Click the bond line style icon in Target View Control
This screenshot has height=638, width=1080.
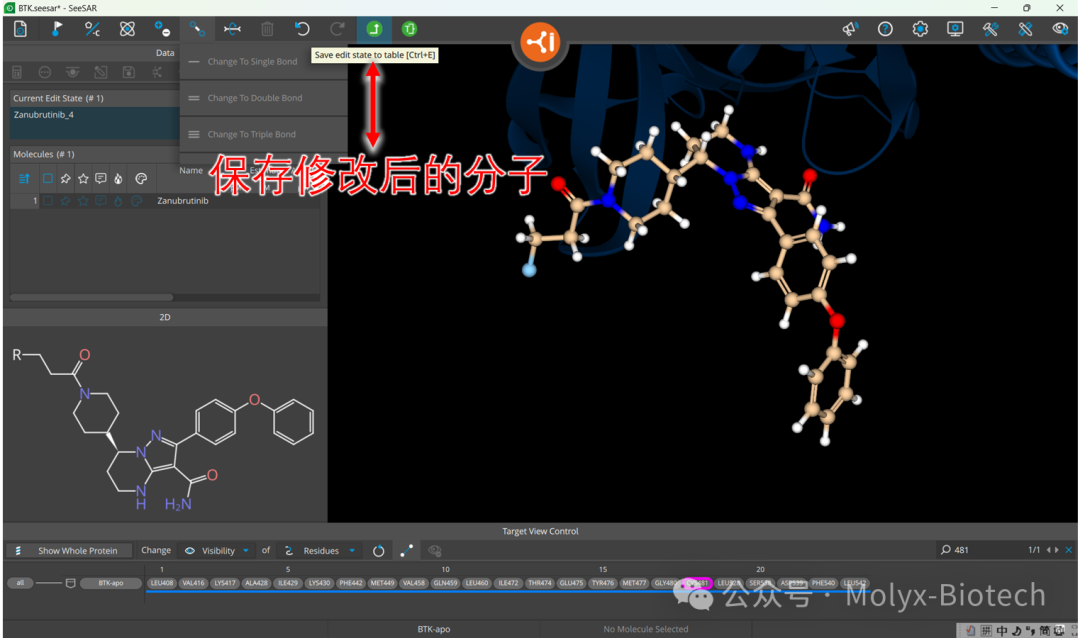pyautogui.click(x=406, y=550)
